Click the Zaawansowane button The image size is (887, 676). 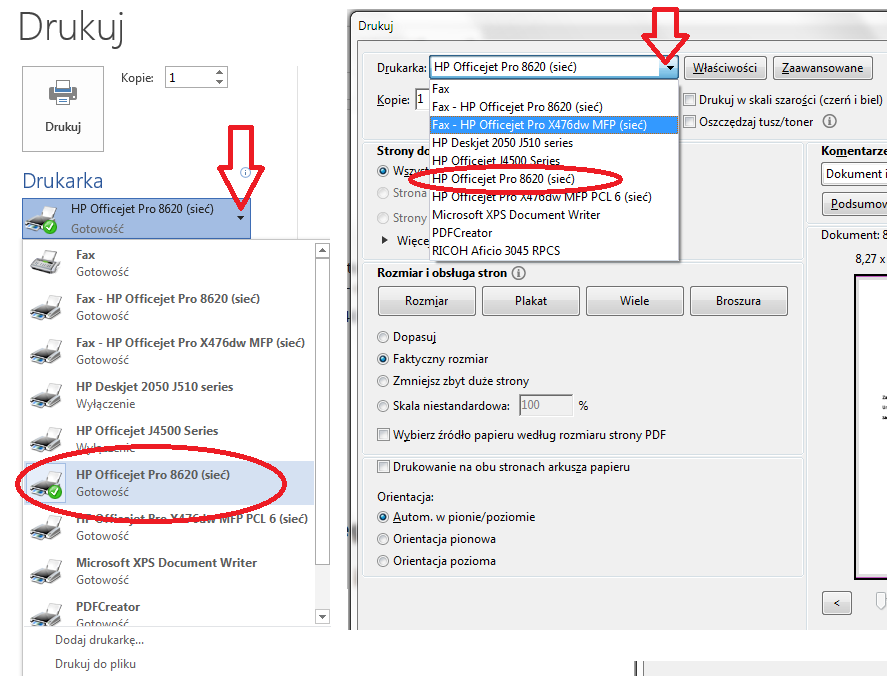coord(822,68)
